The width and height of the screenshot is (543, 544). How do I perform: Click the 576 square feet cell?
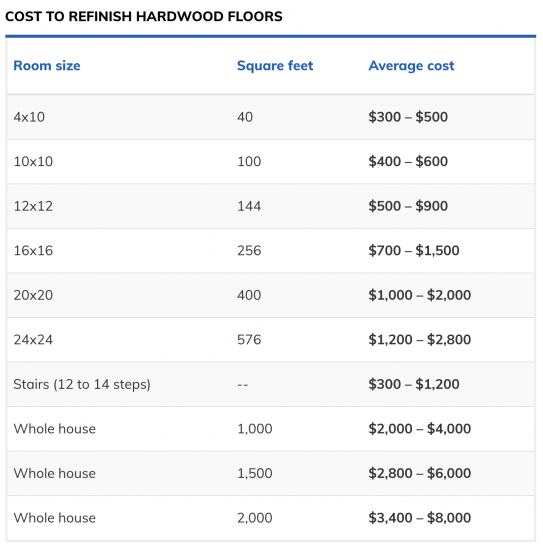pyautogui.click(x=249, y=340)
